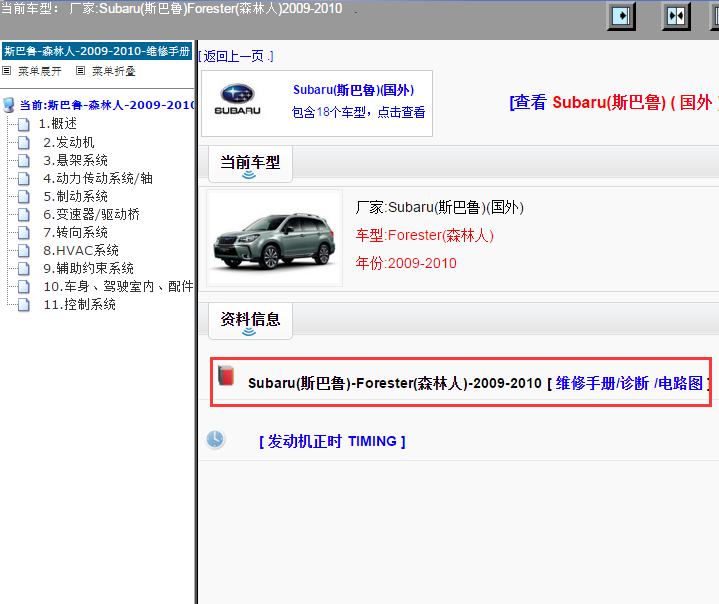719x604 pixels.
Task: Open 1.概述 in the tree
Action: click(58, 124)
